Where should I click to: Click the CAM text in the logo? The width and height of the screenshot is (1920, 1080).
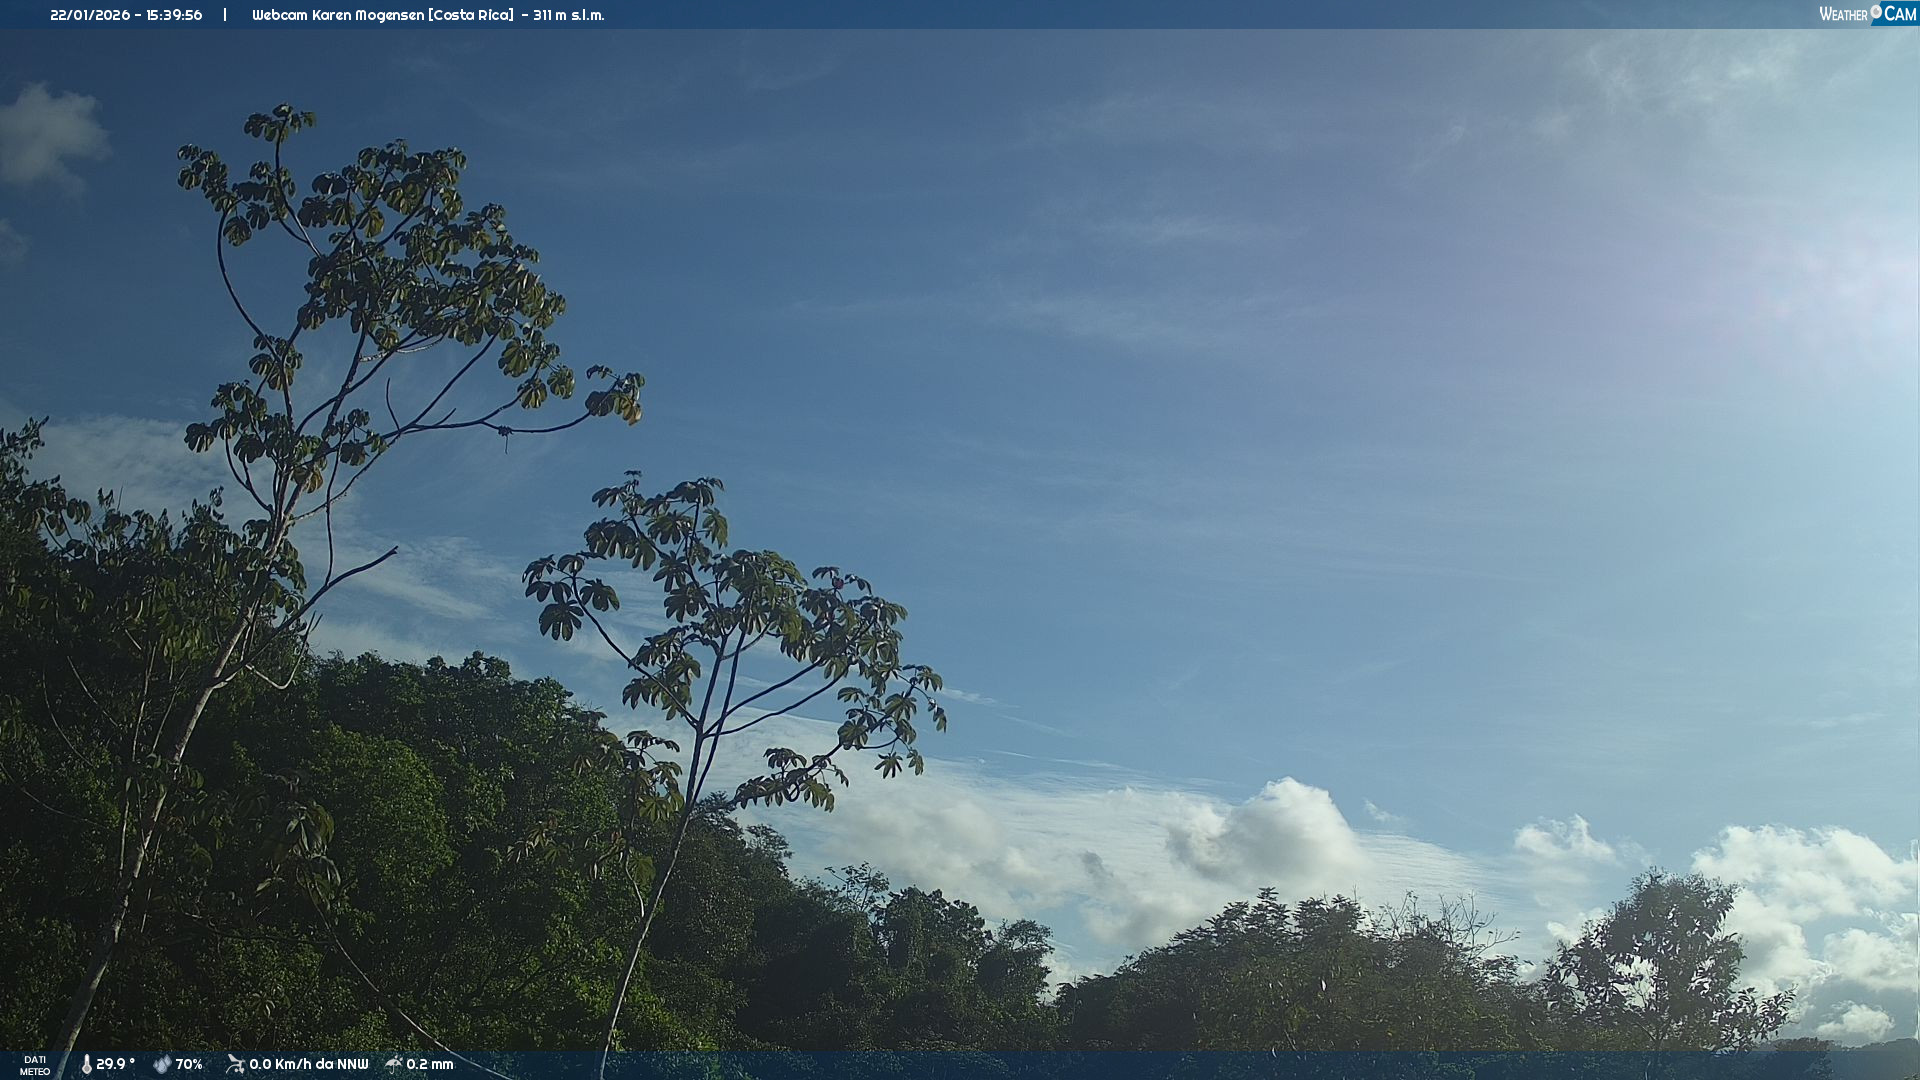tap(1900, 14)
